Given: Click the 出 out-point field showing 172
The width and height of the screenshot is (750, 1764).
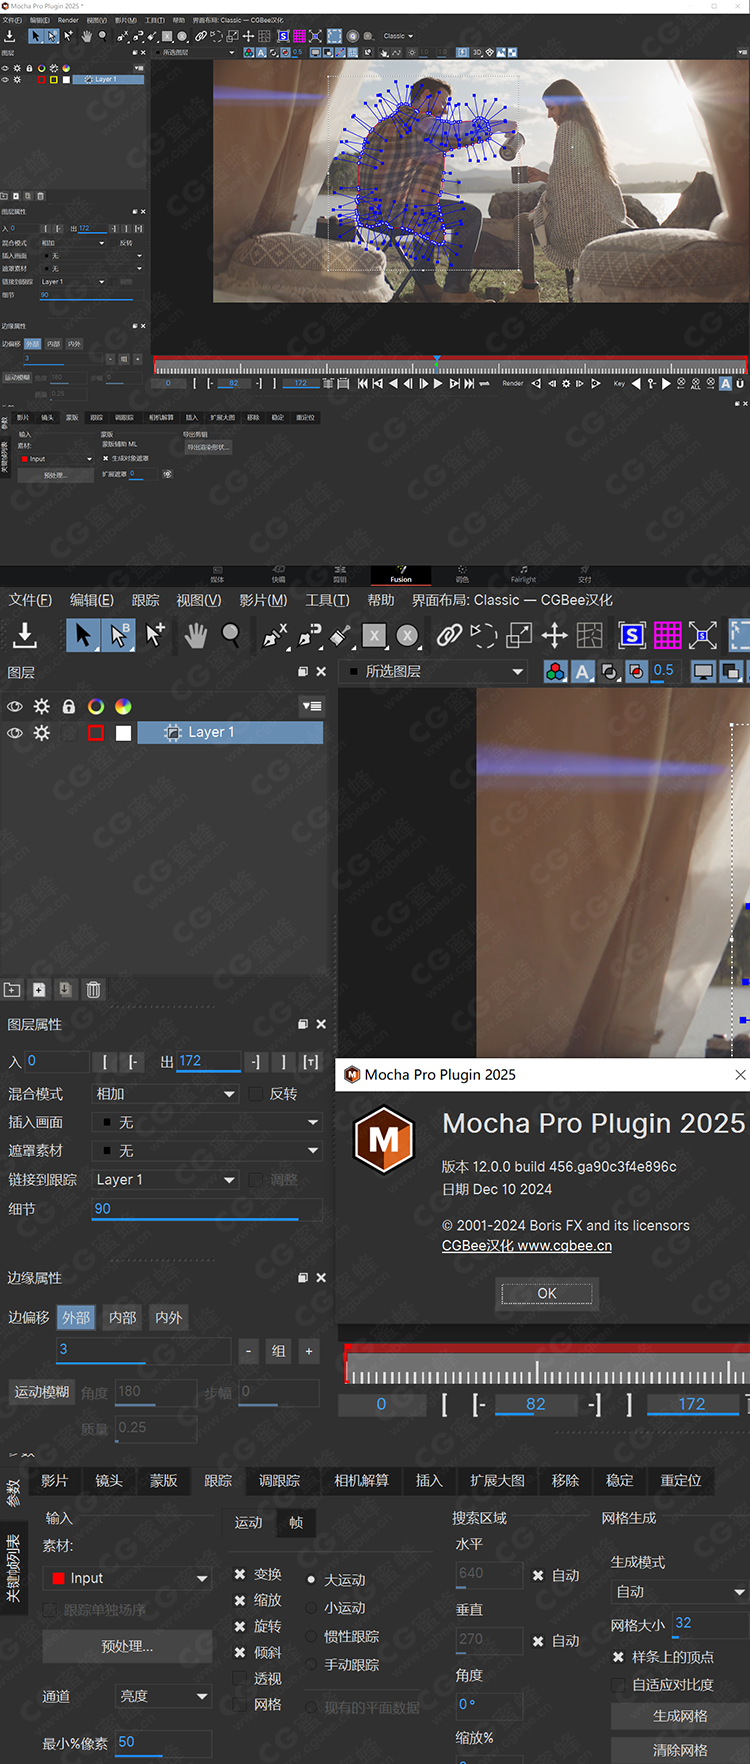Looking at the screenshot, I should click(208, 1061).
